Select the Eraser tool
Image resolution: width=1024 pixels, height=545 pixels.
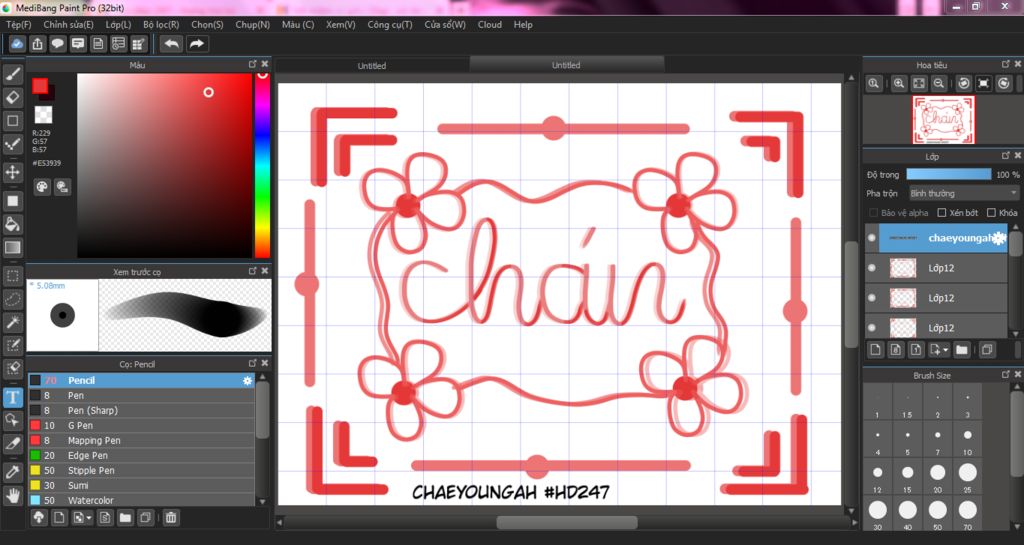(x=13, y=97)
